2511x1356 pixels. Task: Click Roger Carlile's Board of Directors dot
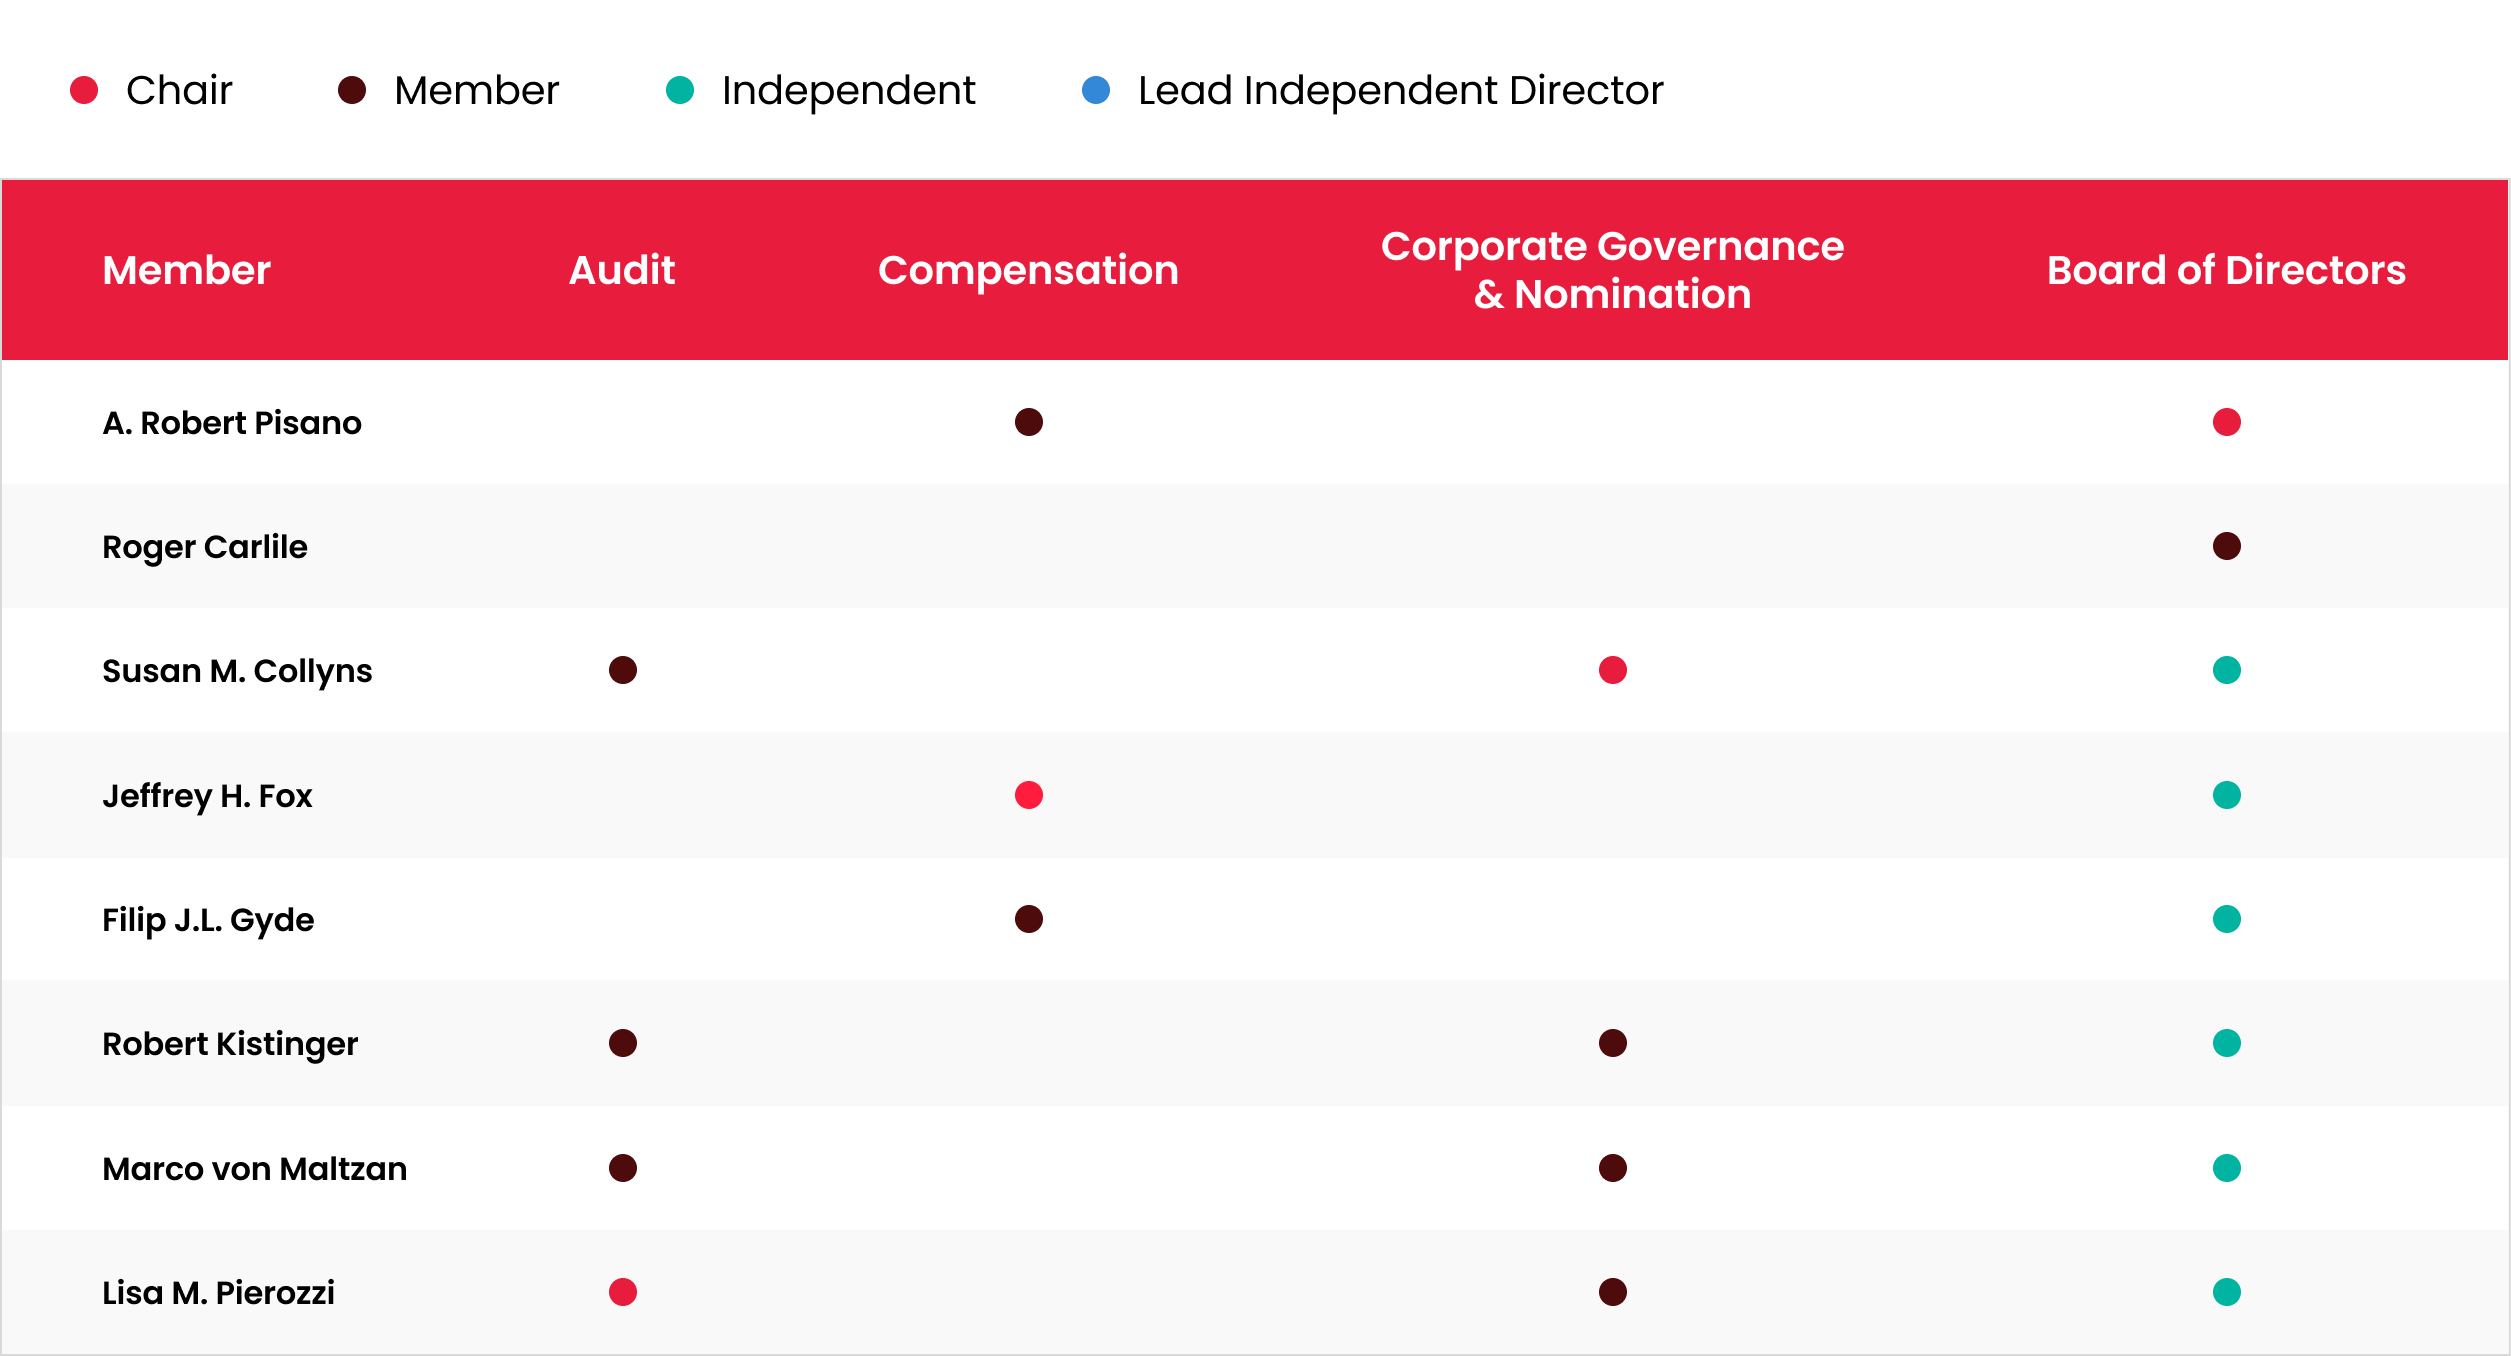(2226, 546)
